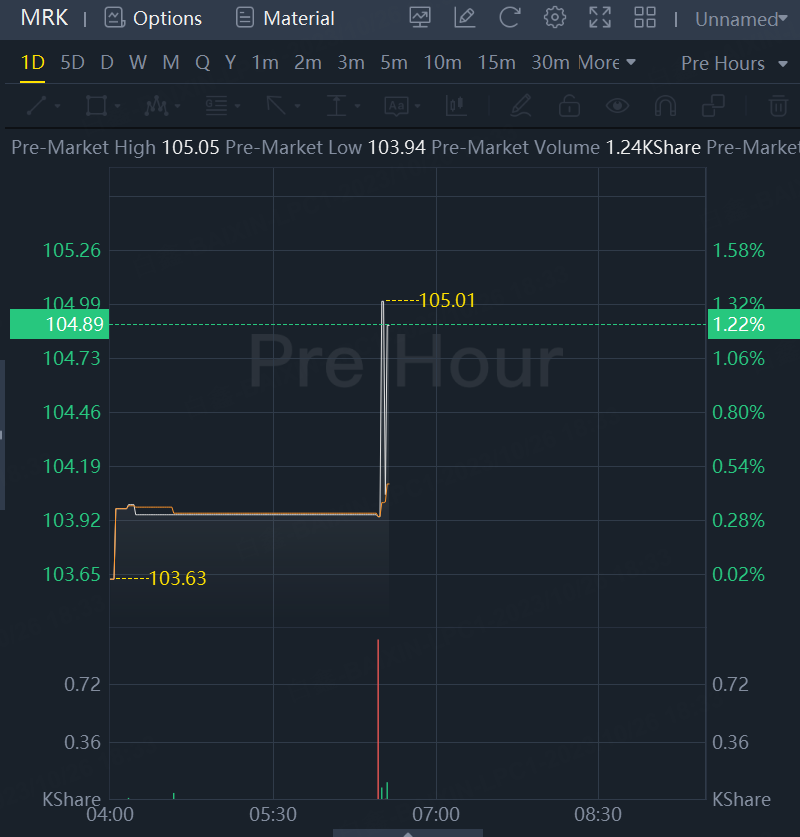Toggle the lock drawings icon
This screenshot has height=837, width=800.
point(569,105)
